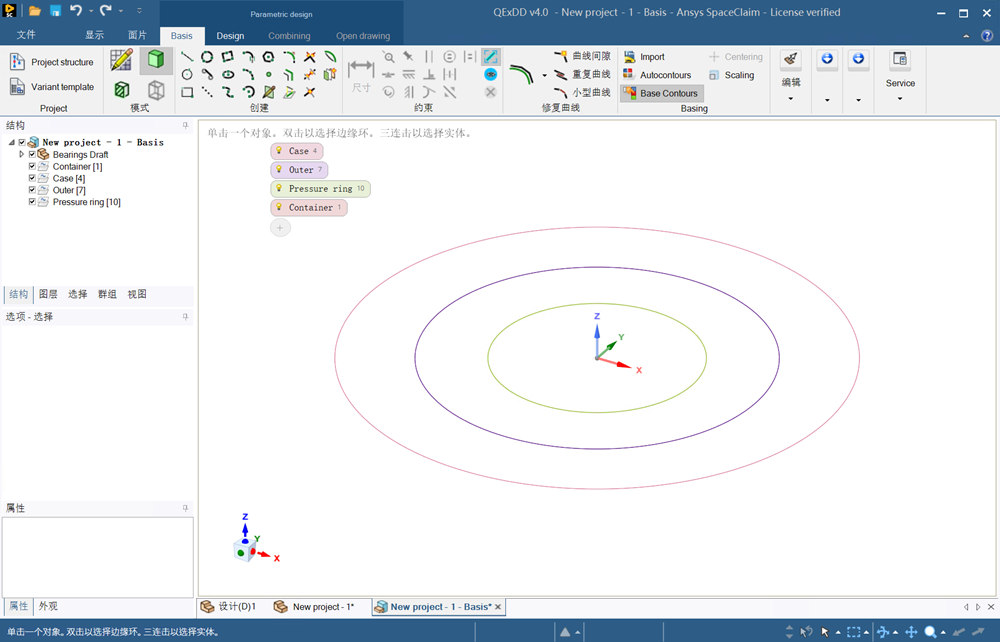Uncheck the Bearings Draft checkbox

coord(32,155)
